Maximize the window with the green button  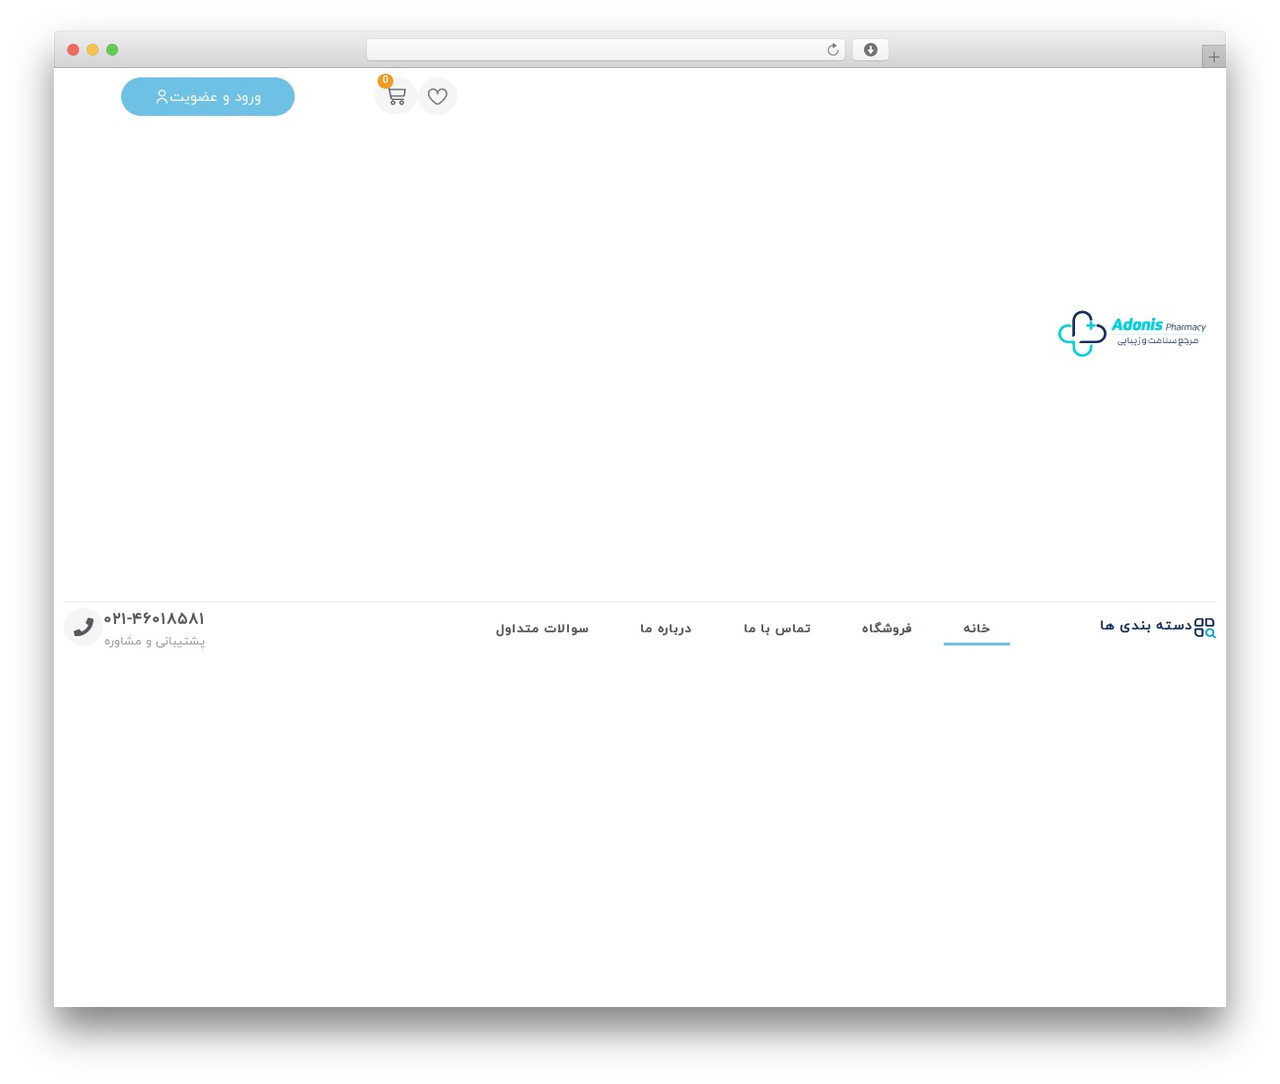pos(112,50)
